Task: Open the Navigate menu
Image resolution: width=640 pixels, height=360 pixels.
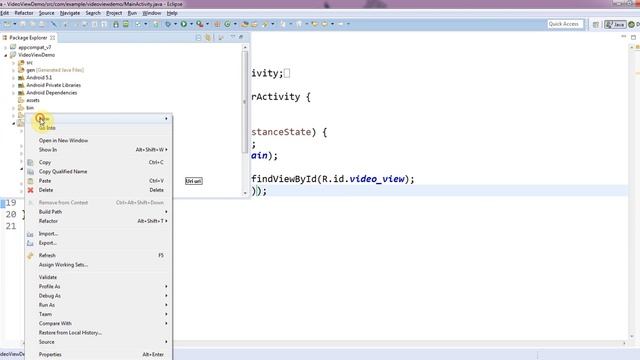Action: click(70, 13)
